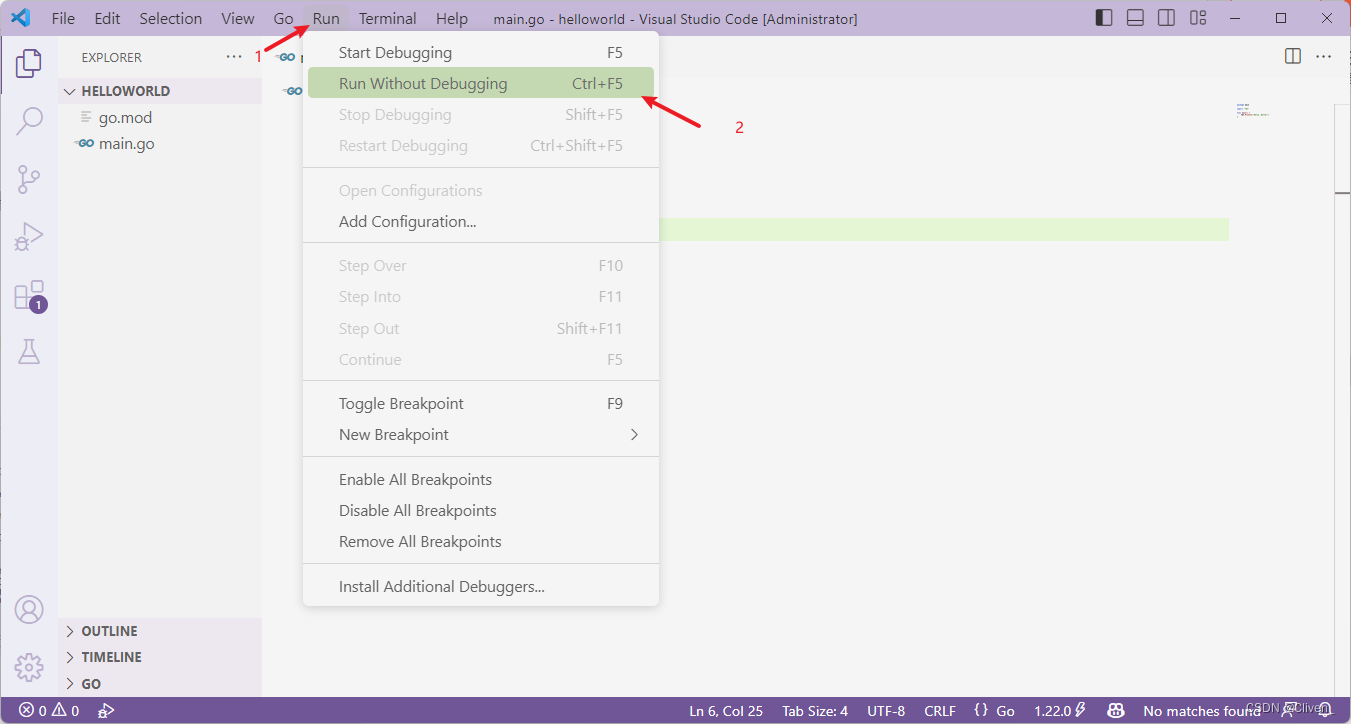Open customize layout icon in the title bar

click(1198, 18)
